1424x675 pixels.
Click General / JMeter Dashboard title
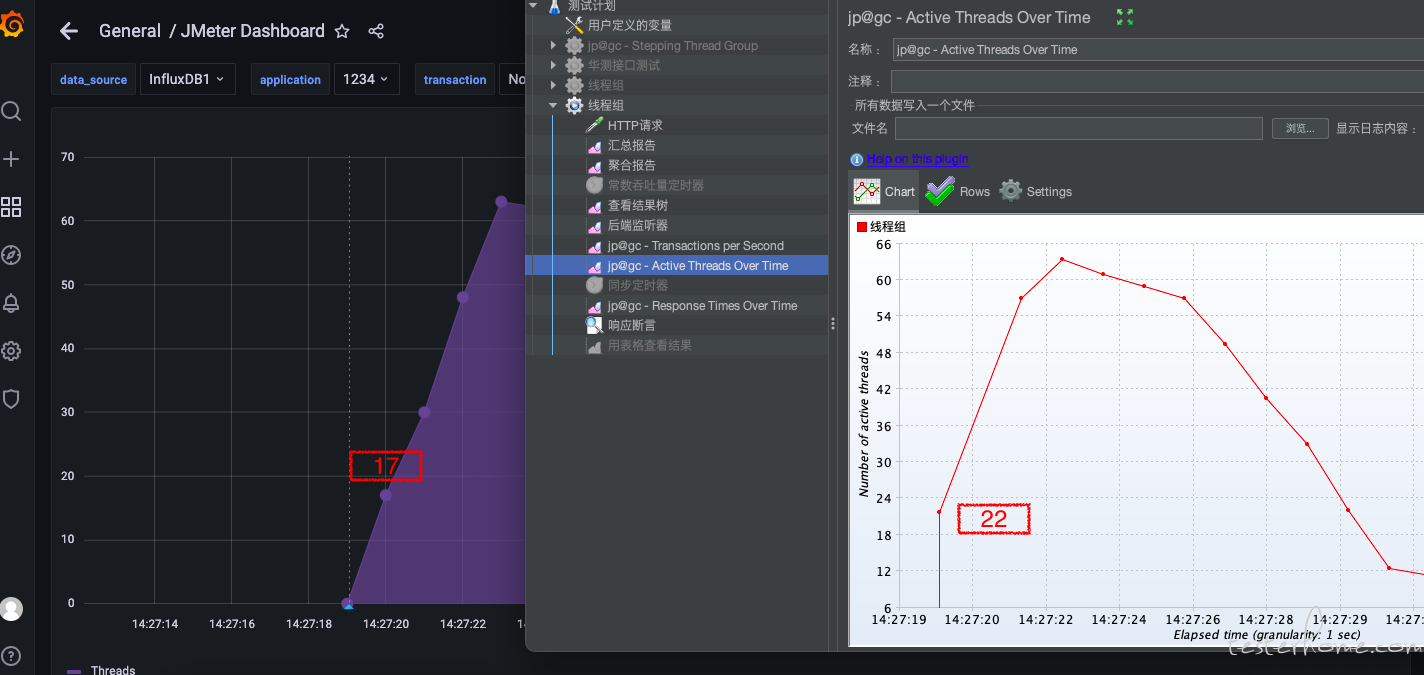pyautogui.click(x=212, y=31)
